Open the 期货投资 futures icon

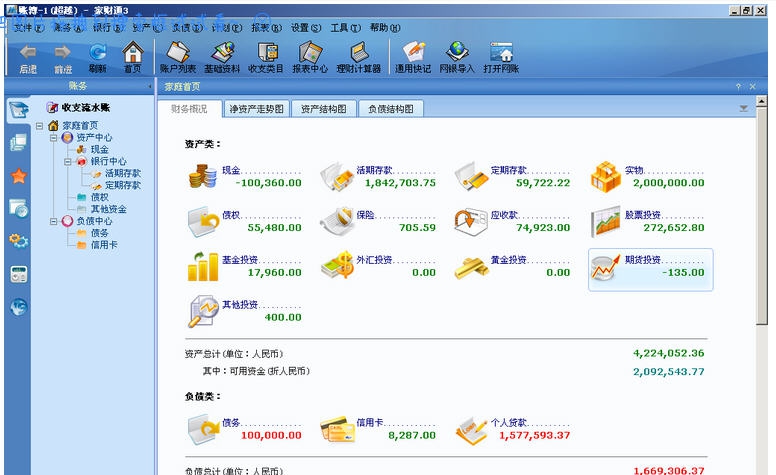point(605,268)
